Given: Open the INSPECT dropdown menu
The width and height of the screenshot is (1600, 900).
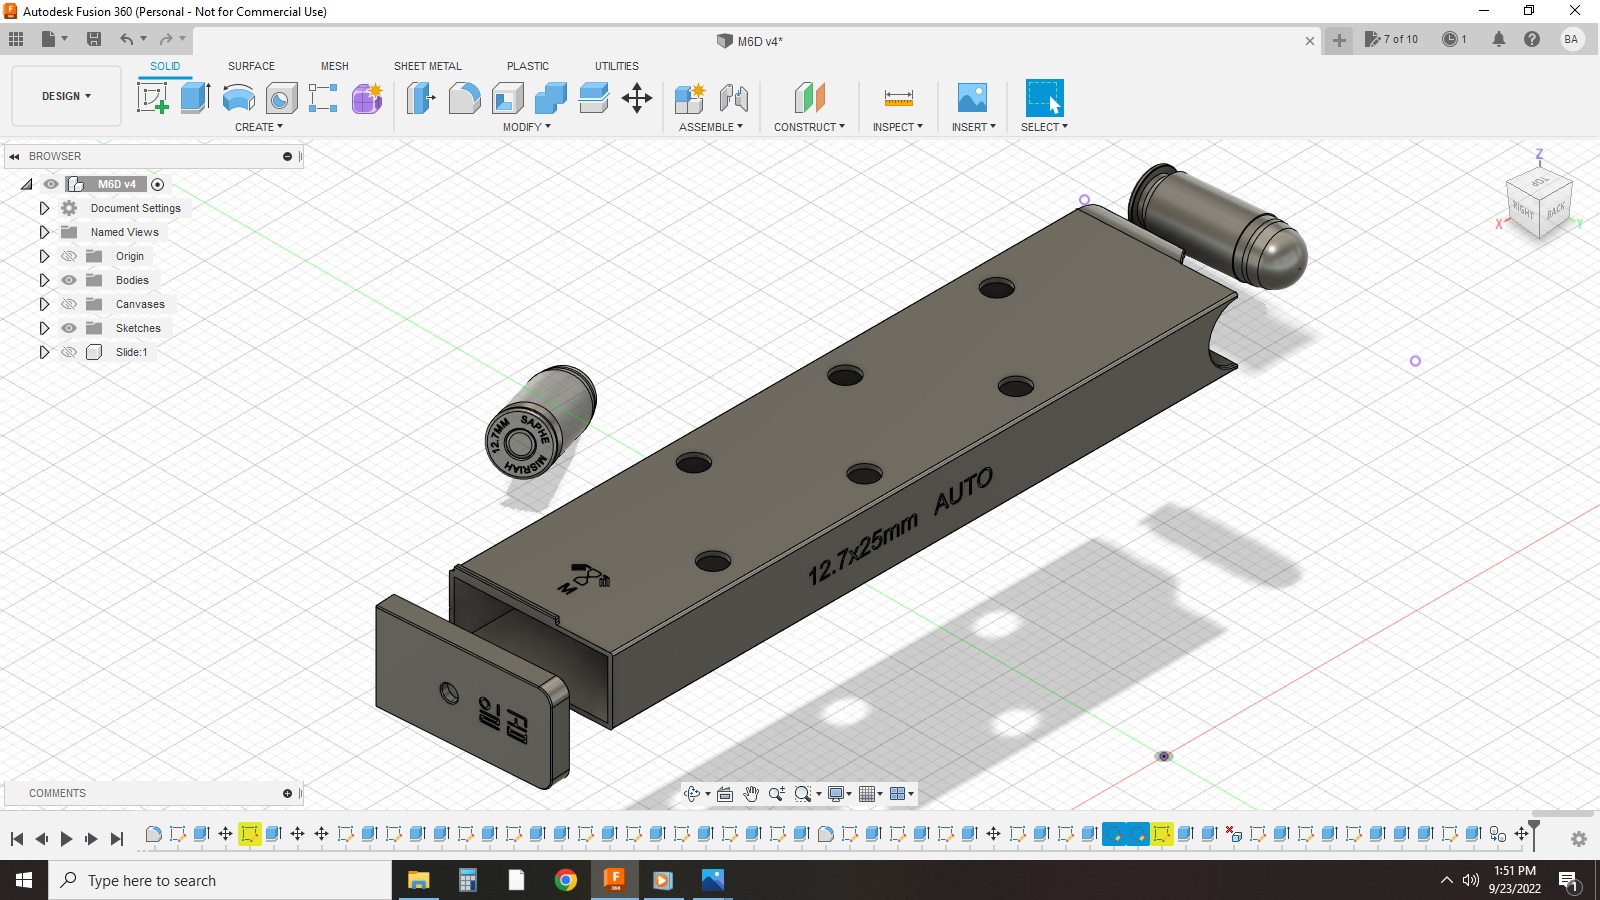Looking at the screenshot, I should (x=898, y=127).
